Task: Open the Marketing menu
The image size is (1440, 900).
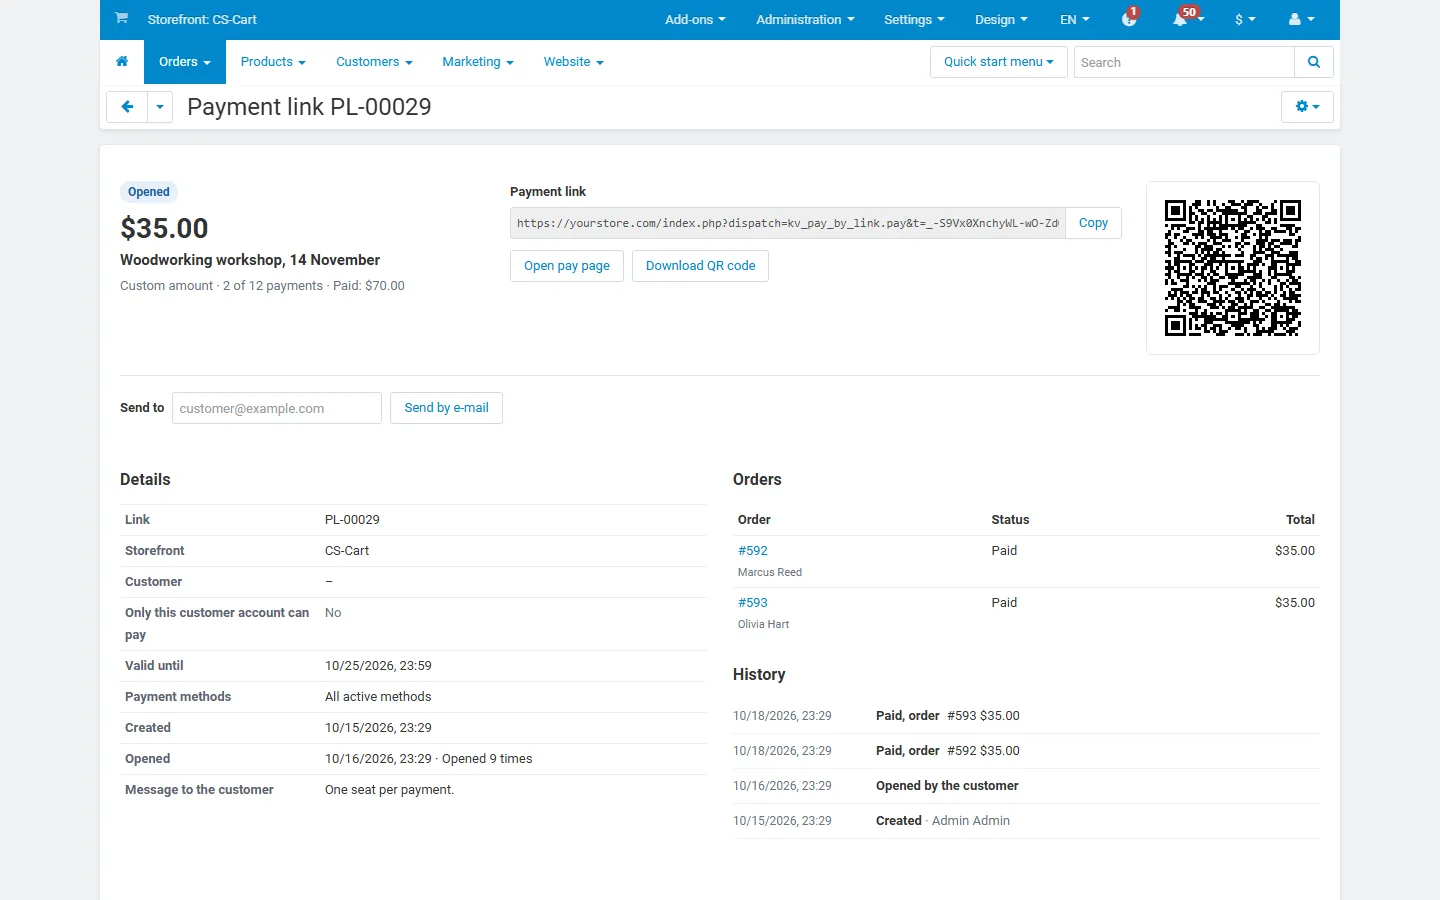Action: coord(478,62)
